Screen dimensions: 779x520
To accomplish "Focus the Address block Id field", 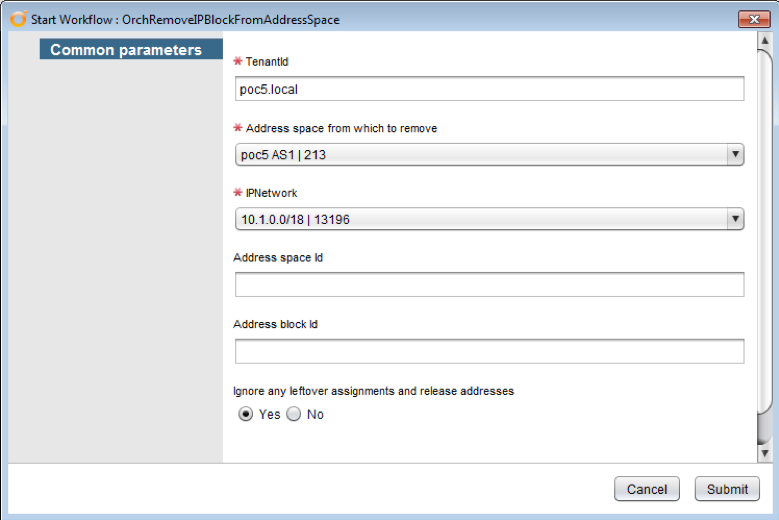I will tap(489, 351).
